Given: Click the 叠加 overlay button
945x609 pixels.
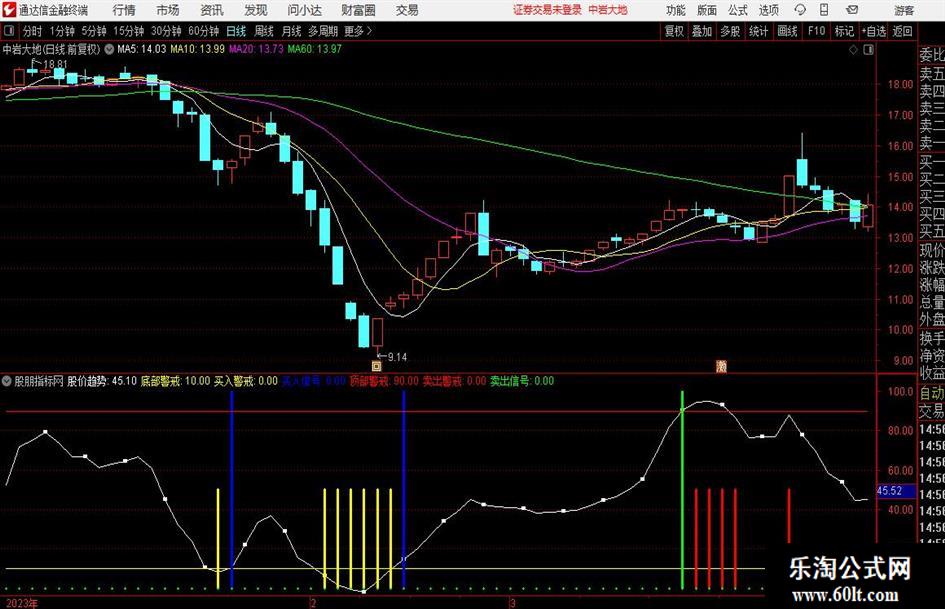Looking at the screenshot, I should 702,31.
